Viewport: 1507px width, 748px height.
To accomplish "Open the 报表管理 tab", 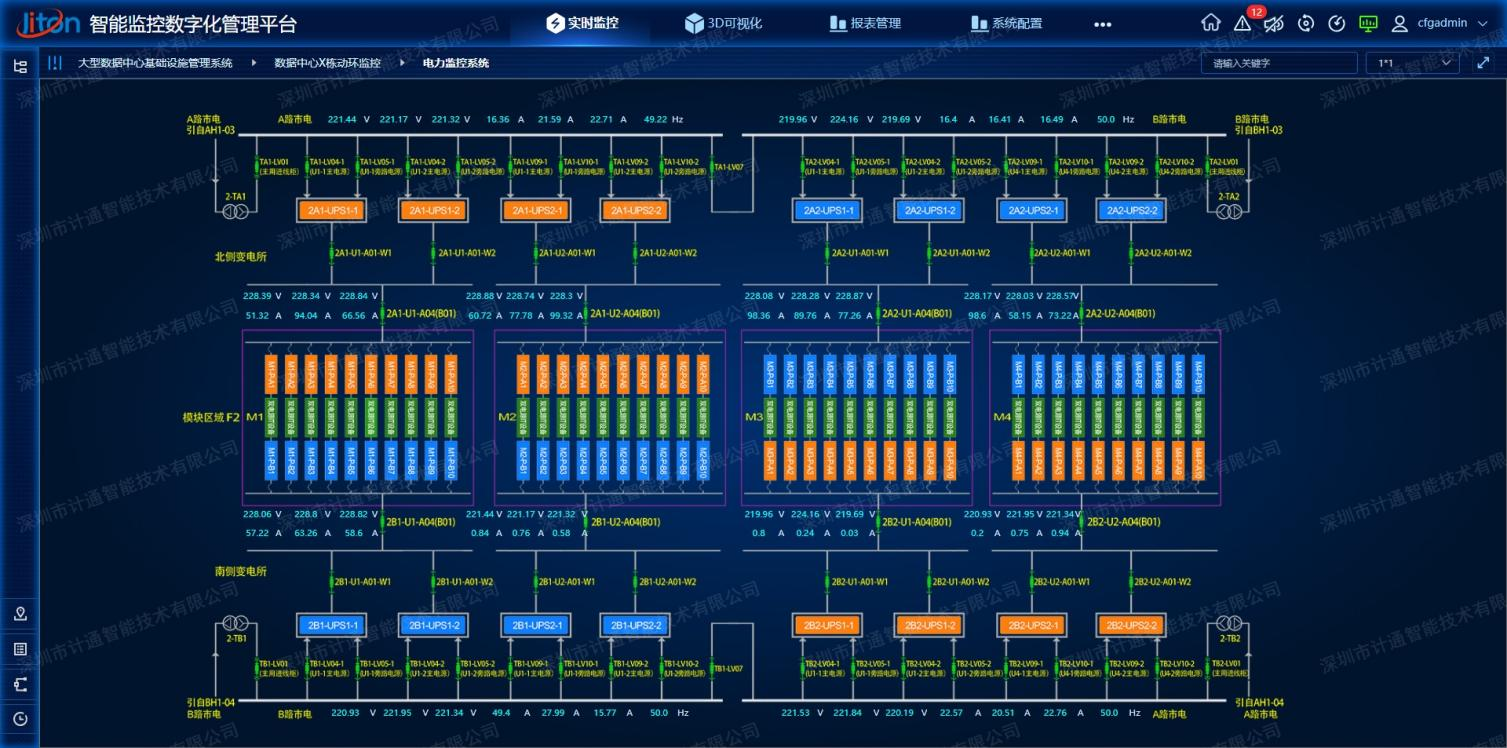I will pos(865,23).
